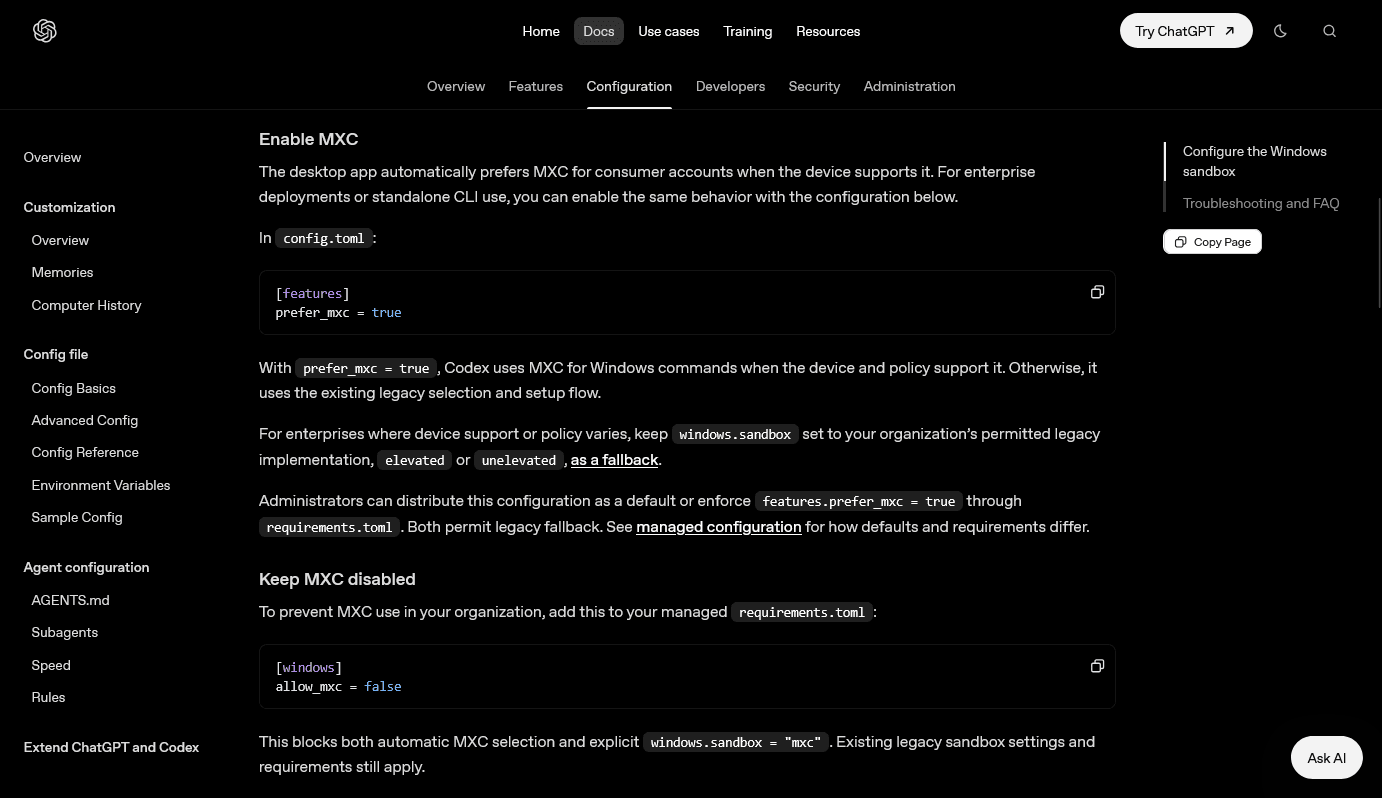1382x798 pixels.
Task: Toggle dark mode moon icon
Action: (1280, 31)
